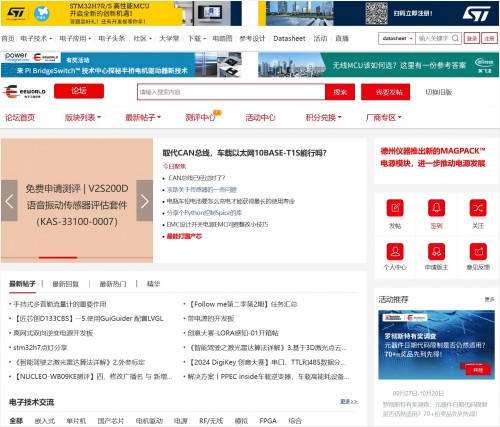
Task: Show the previous carousel slide
Action: [9, 201]
